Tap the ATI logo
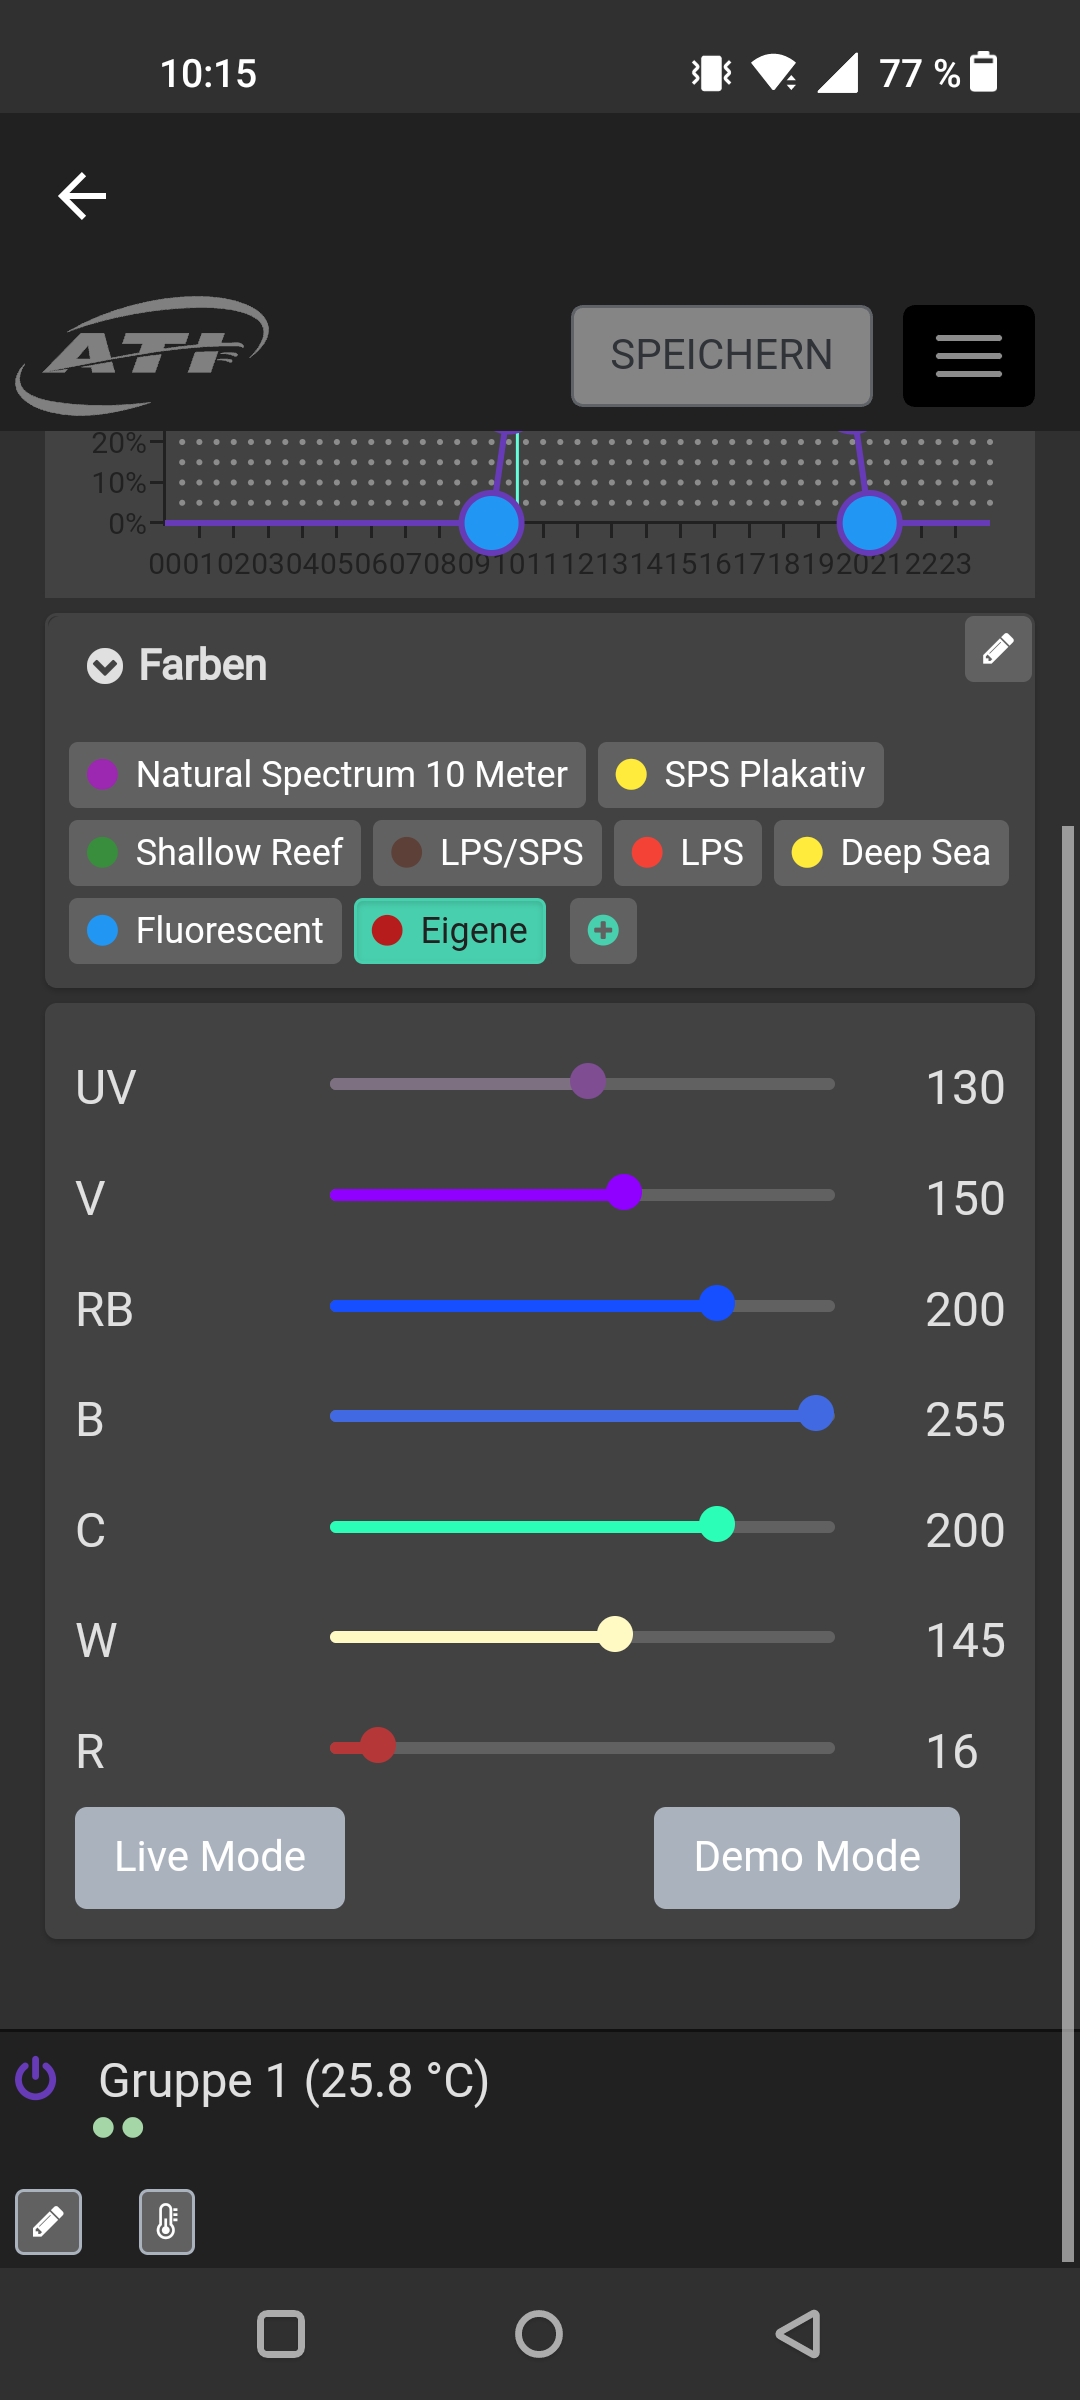The height and width of the screenshot is (2400, 1080). [x=142, y=355]
